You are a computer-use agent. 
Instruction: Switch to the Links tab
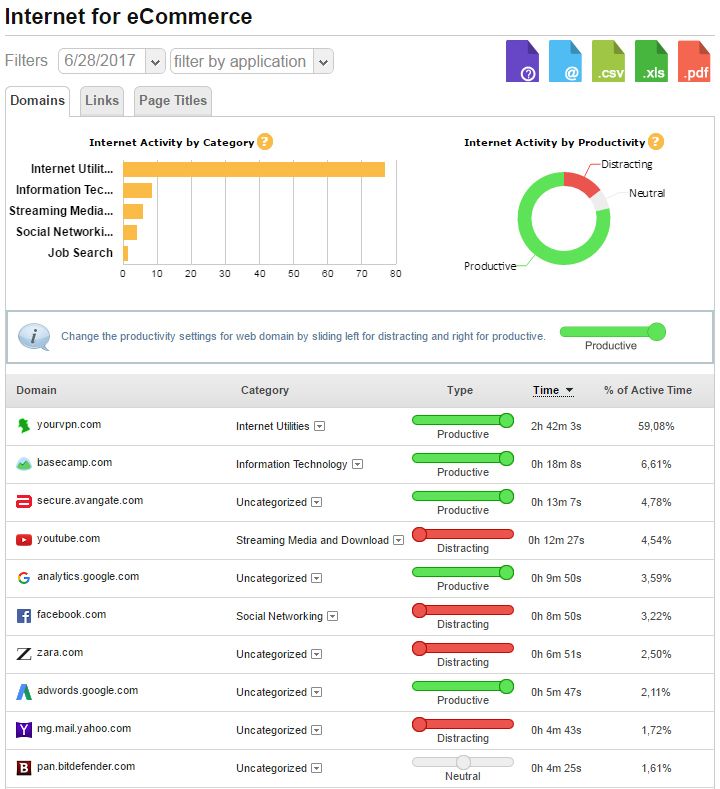pos(102,101)
